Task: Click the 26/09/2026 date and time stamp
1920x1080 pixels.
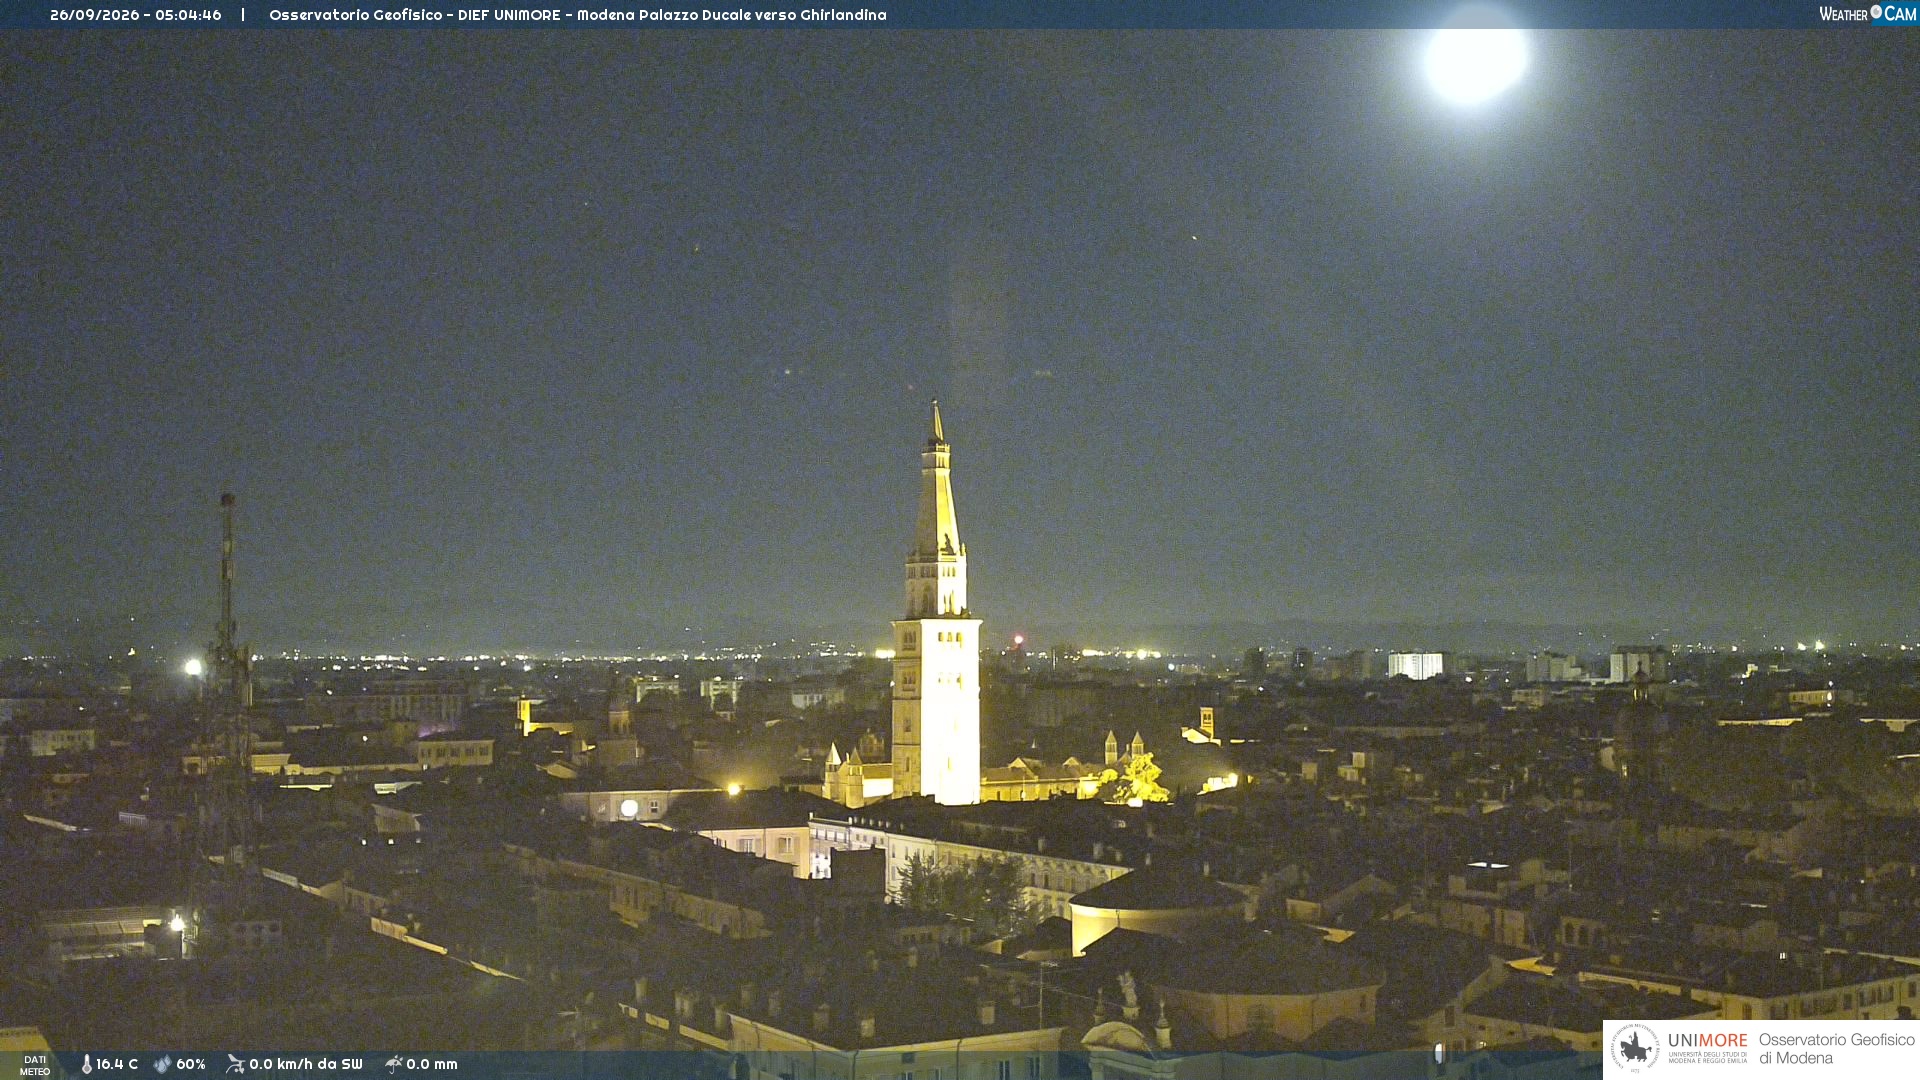Action: (x=136, y=15)
